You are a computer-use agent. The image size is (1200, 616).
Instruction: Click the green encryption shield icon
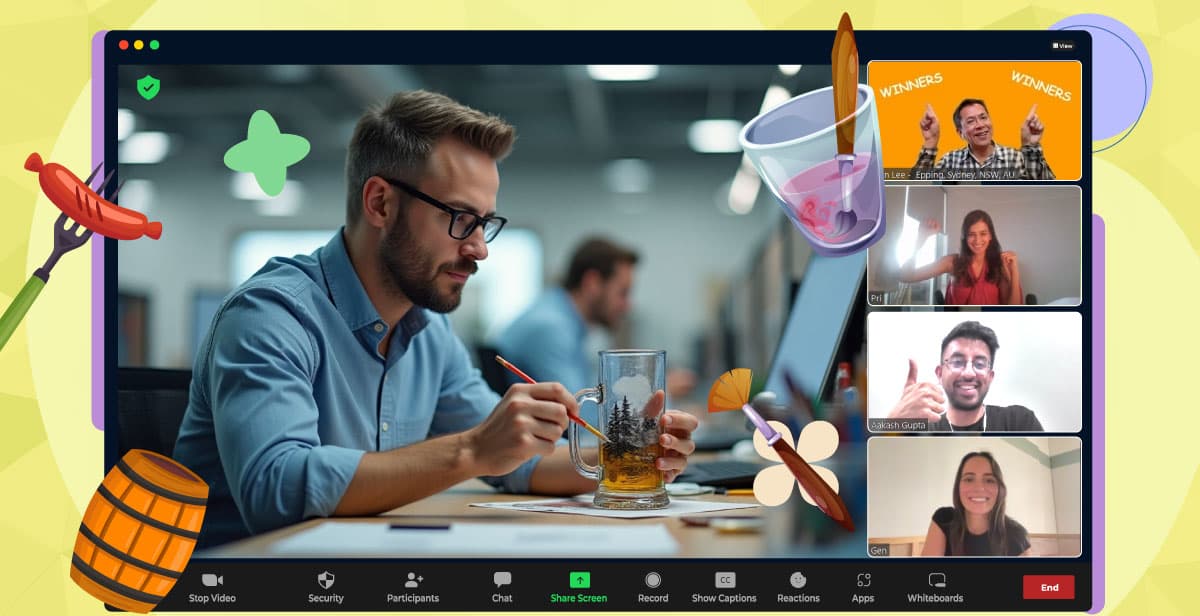pyautogui.click(x=148, y=87)
